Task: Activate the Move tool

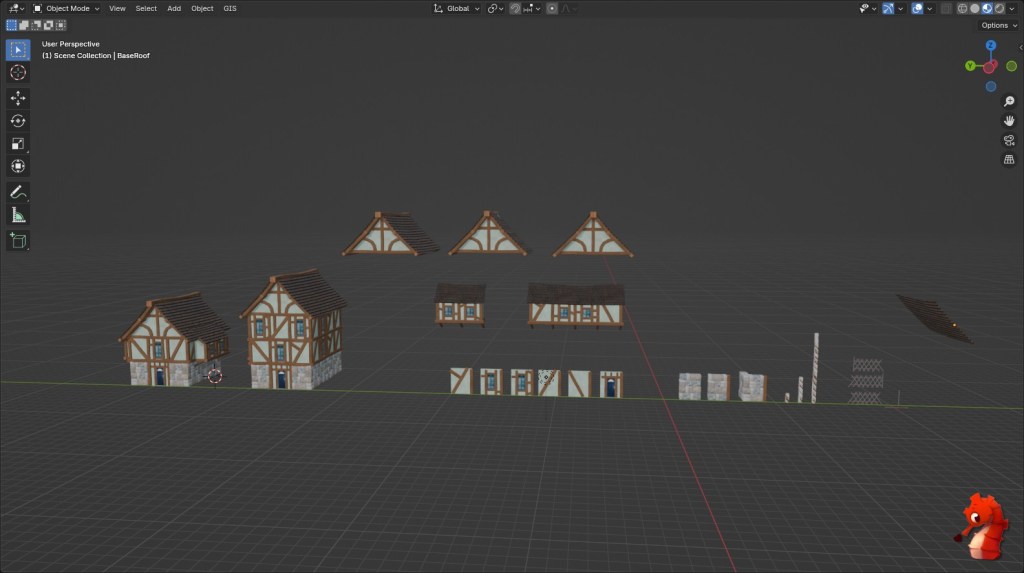Action: [18, 98]
